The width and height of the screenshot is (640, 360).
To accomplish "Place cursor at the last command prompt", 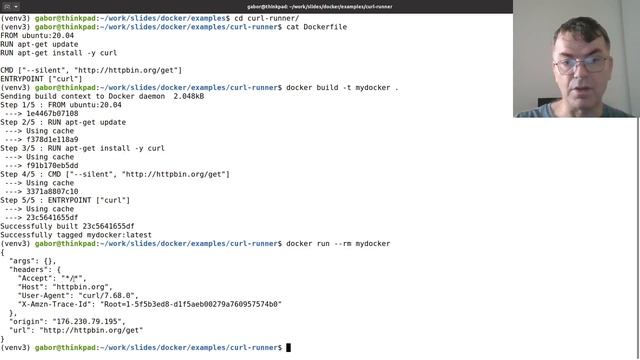I will (x=288, y=348).
